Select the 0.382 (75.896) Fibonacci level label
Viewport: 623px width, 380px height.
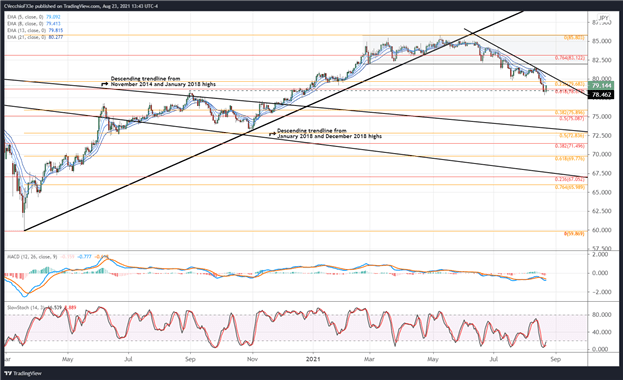click(x=570, y=113)
